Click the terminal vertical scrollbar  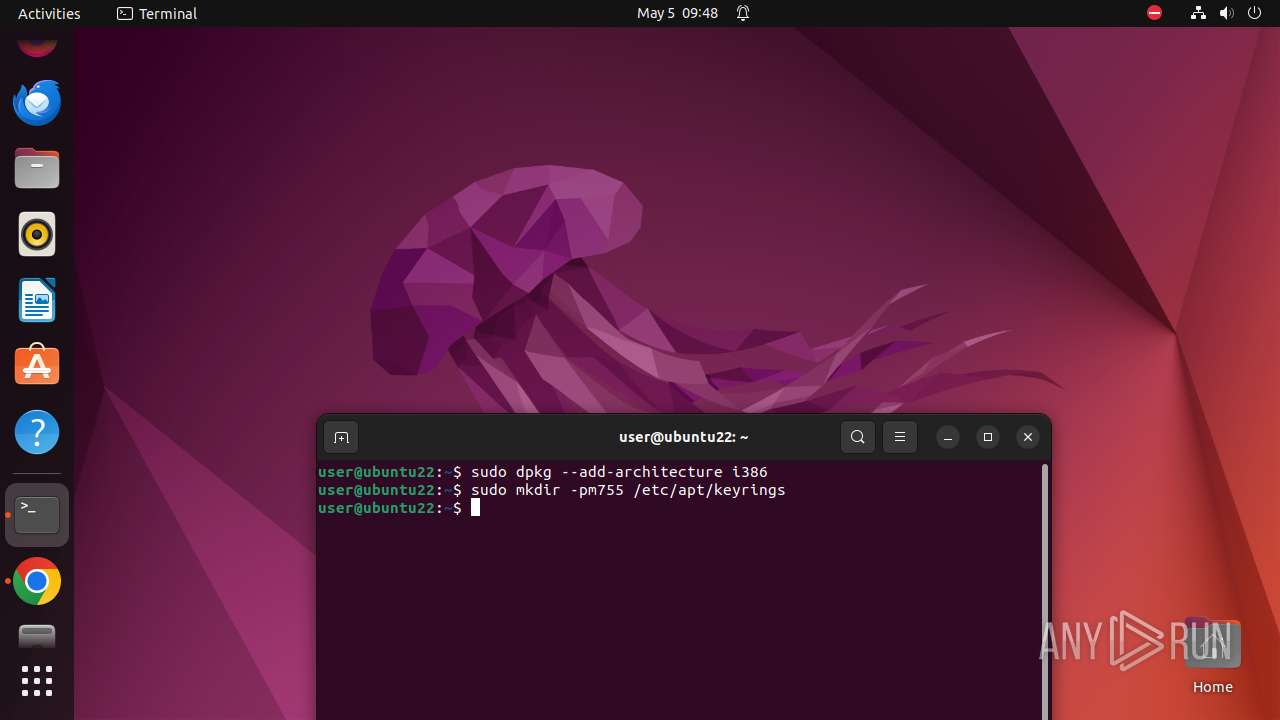(x=1045, y=590)
